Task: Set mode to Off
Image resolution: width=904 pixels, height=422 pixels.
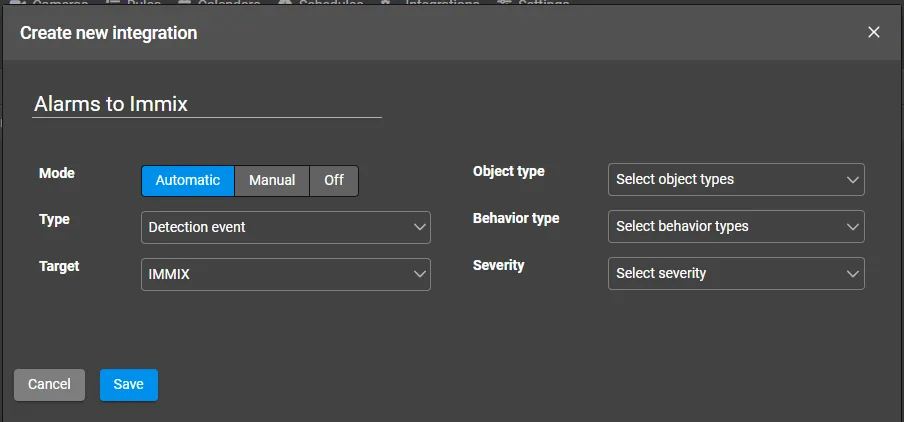Action: 334,180
